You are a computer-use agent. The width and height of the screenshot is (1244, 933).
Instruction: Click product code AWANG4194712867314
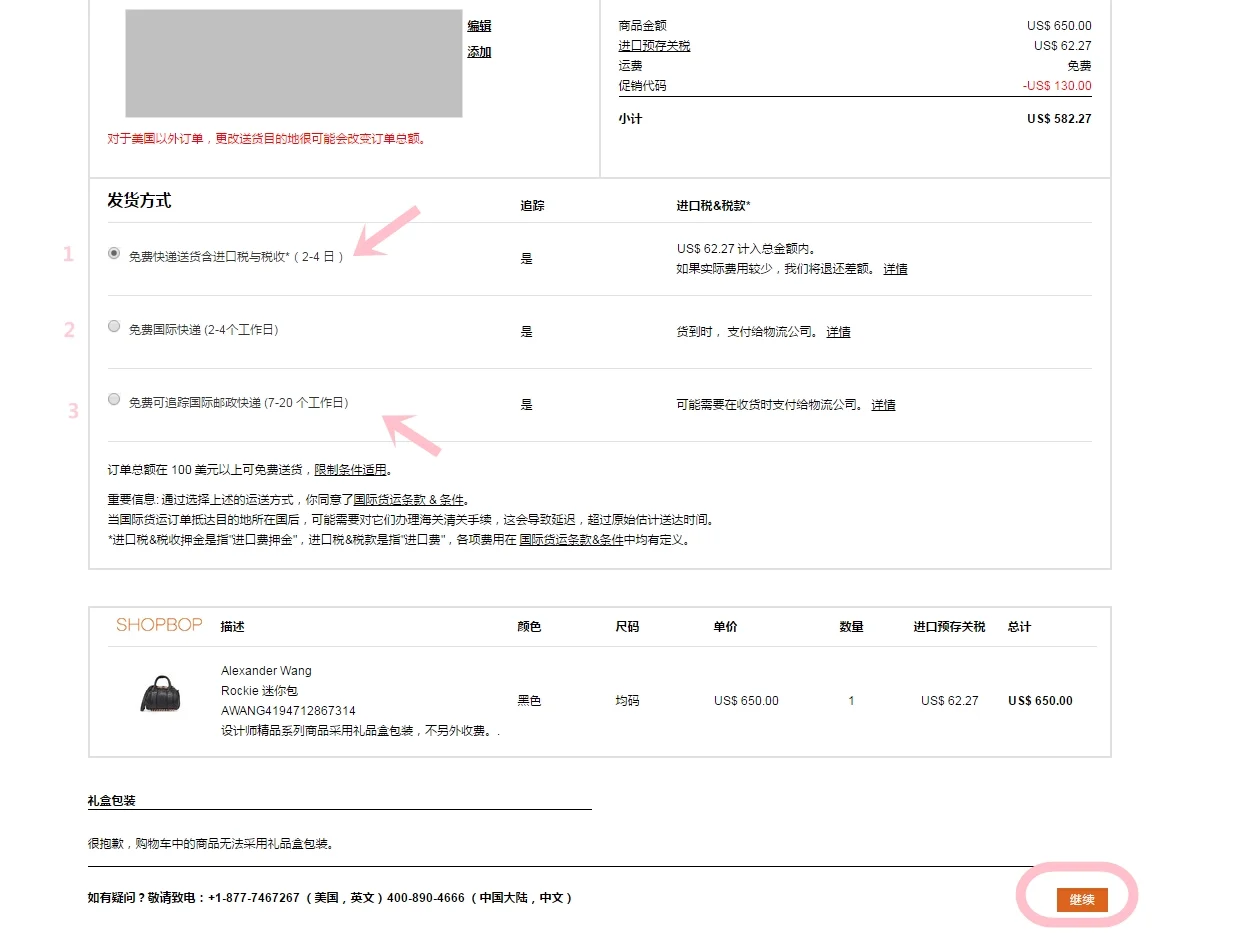pyautogui.click(x=288, y=711)
